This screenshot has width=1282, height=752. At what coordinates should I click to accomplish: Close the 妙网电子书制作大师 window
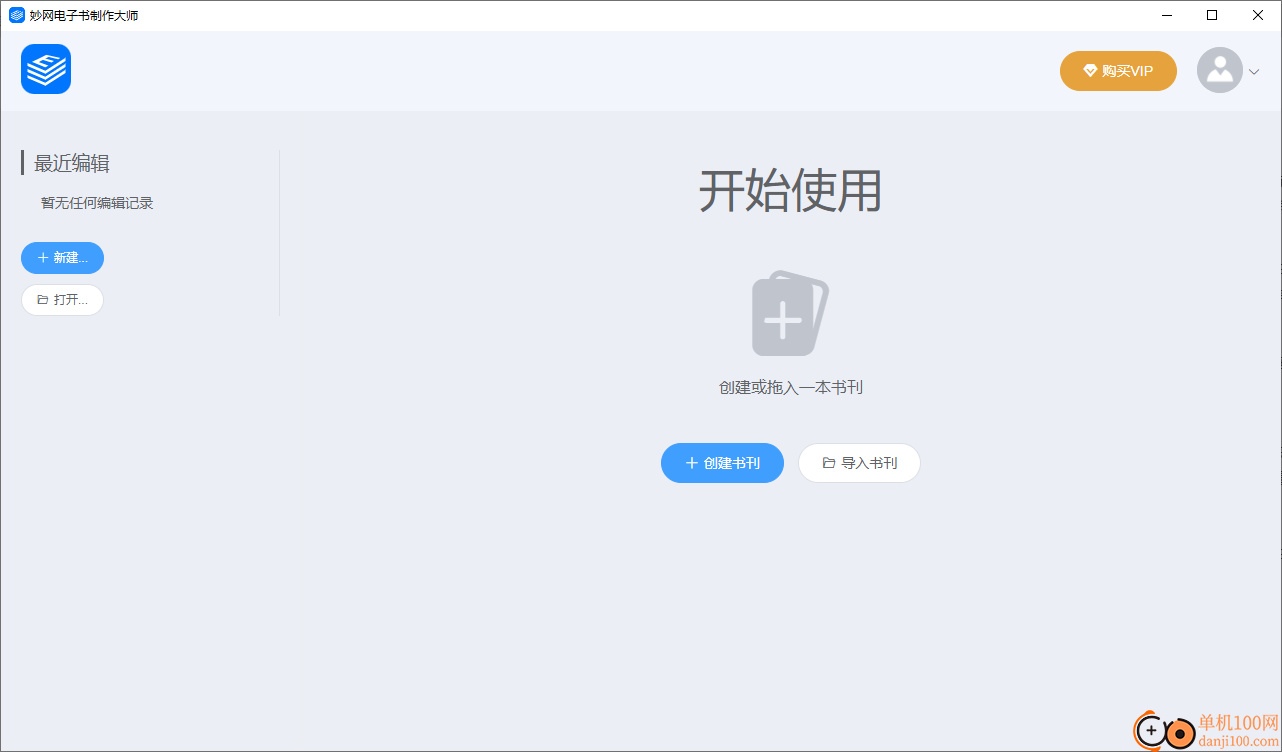tap(1258, 15)
